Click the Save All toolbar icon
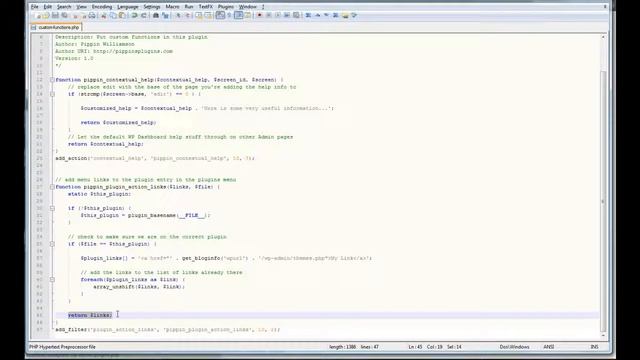The image size is (640, 360). (64, 16)
